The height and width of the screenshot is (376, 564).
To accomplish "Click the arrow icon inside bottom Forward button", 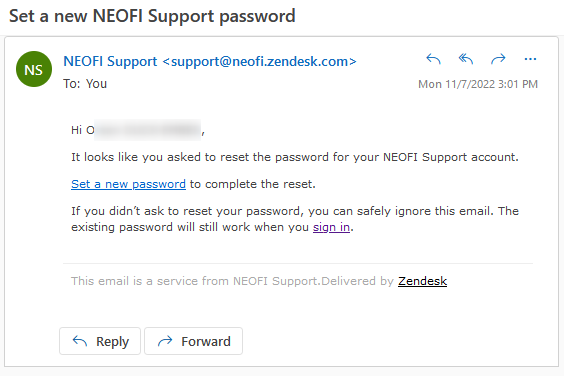I will tap(165, 341).
